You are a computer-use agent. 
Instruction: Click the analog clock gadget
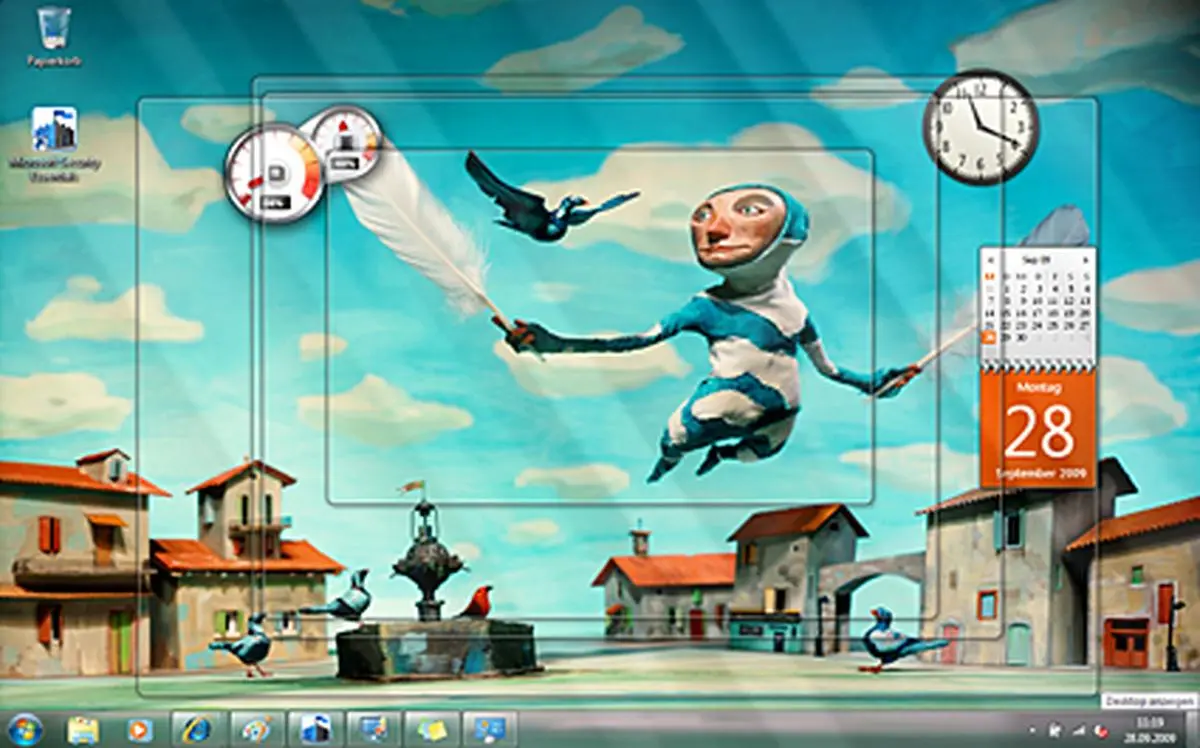point(980,127)
